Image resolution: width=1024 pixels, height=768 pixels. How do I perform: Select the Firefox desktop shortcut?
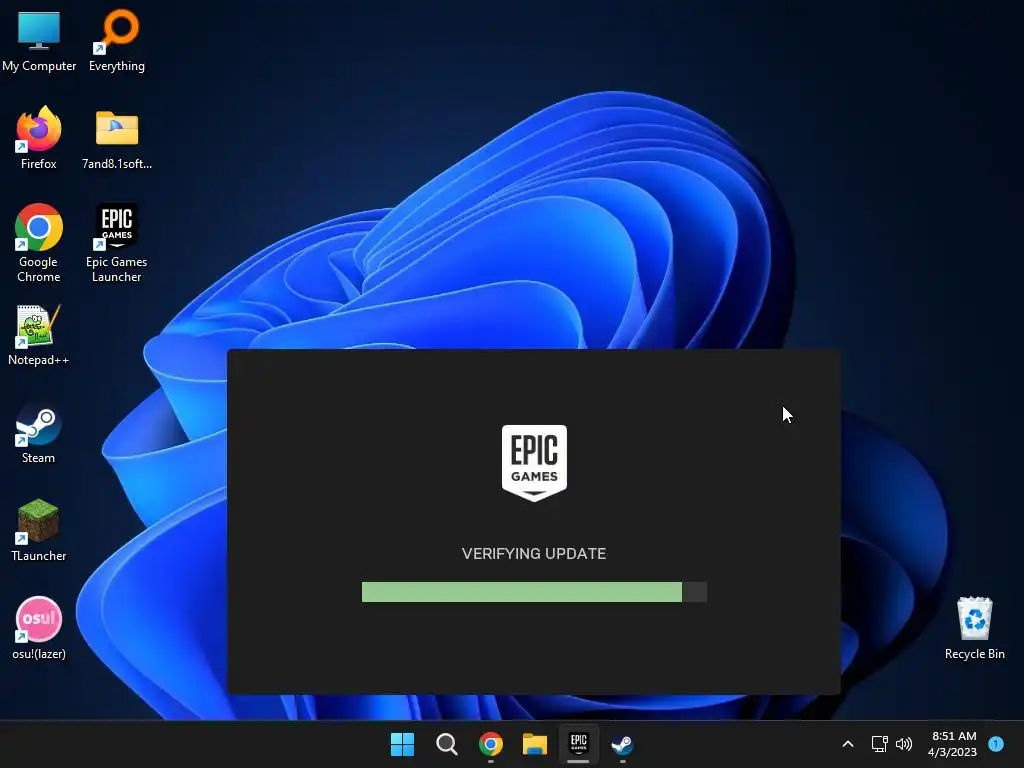[x=39, y=138]
